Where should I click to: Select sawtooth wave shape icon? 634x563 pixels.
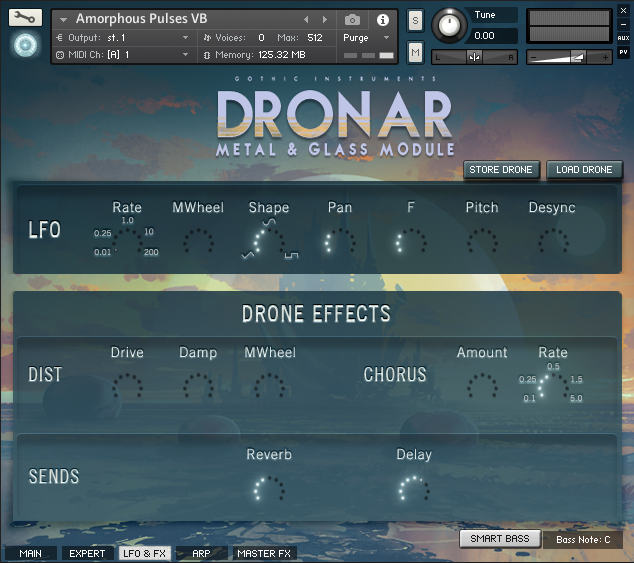coord(247,255)
